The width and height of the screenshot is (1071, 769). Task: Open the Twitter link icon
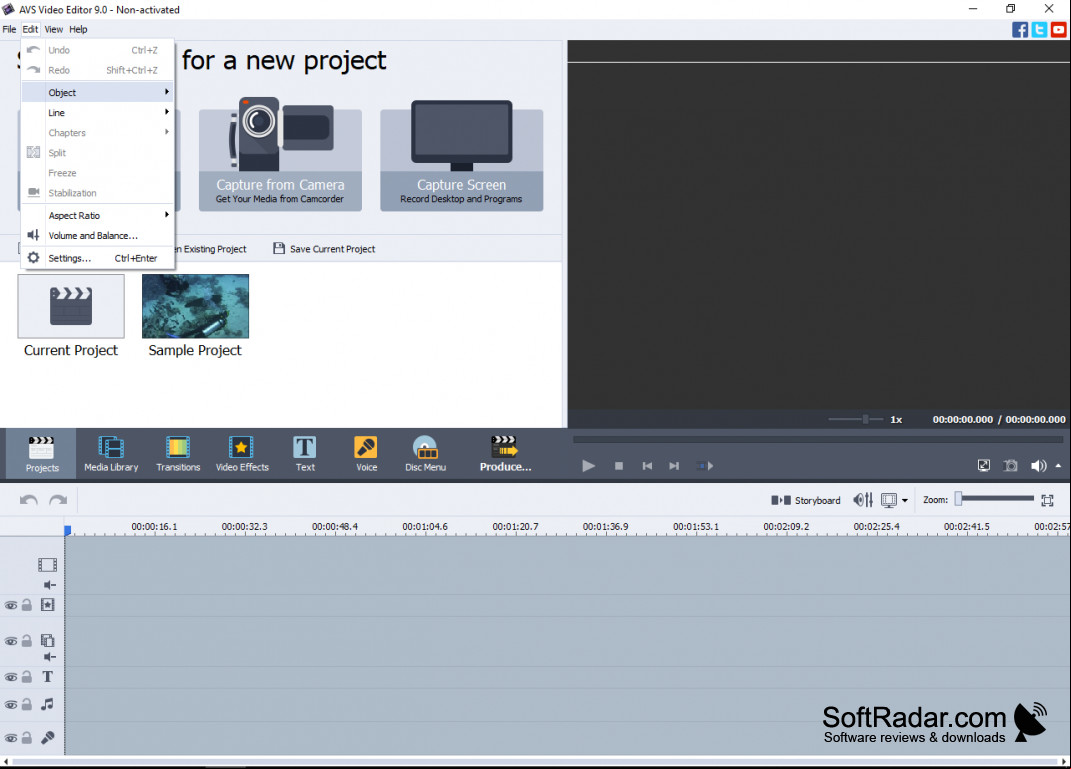coord(1039,29)
